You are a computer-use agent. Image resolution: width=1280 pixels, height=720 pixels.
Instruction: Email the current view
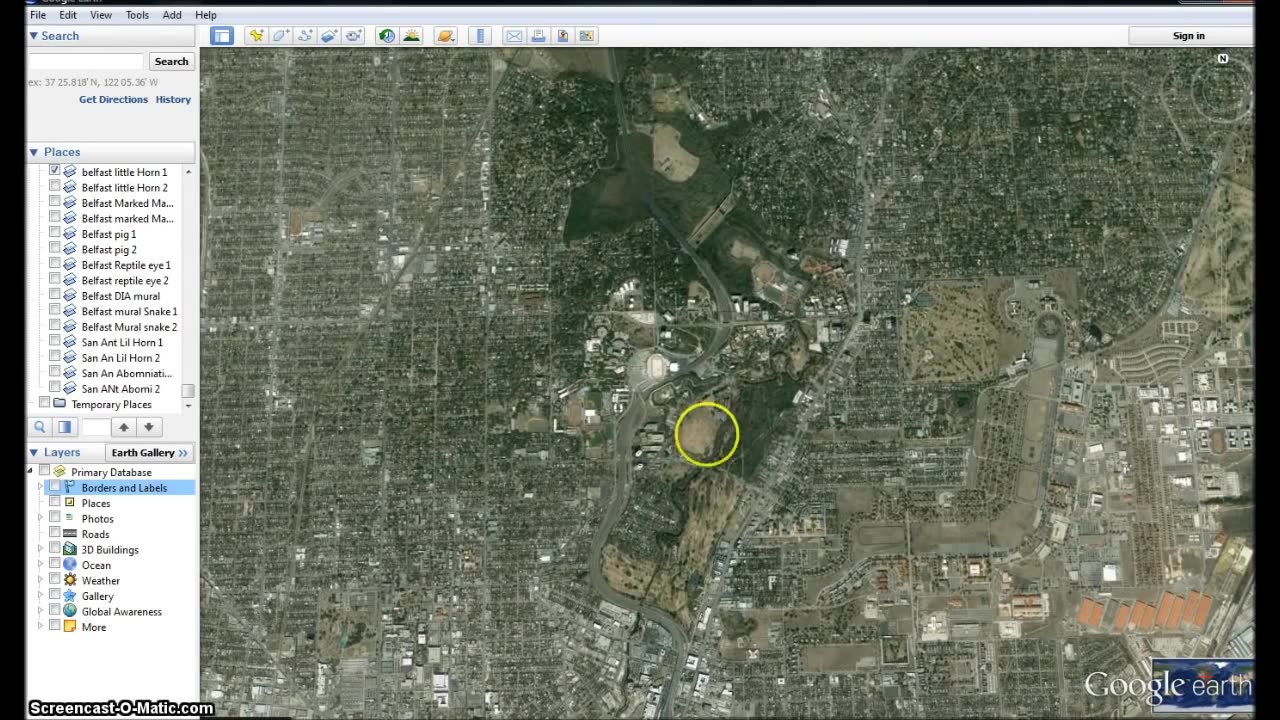514,36
